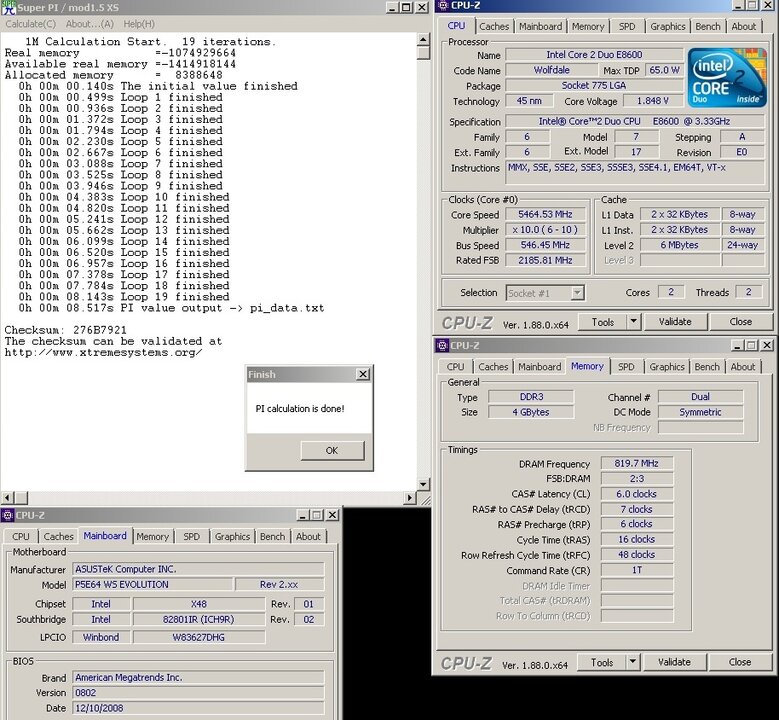Click OK in the Finish dialog
This screenshot has height=720, width=779.
click(x=332, y=450)
